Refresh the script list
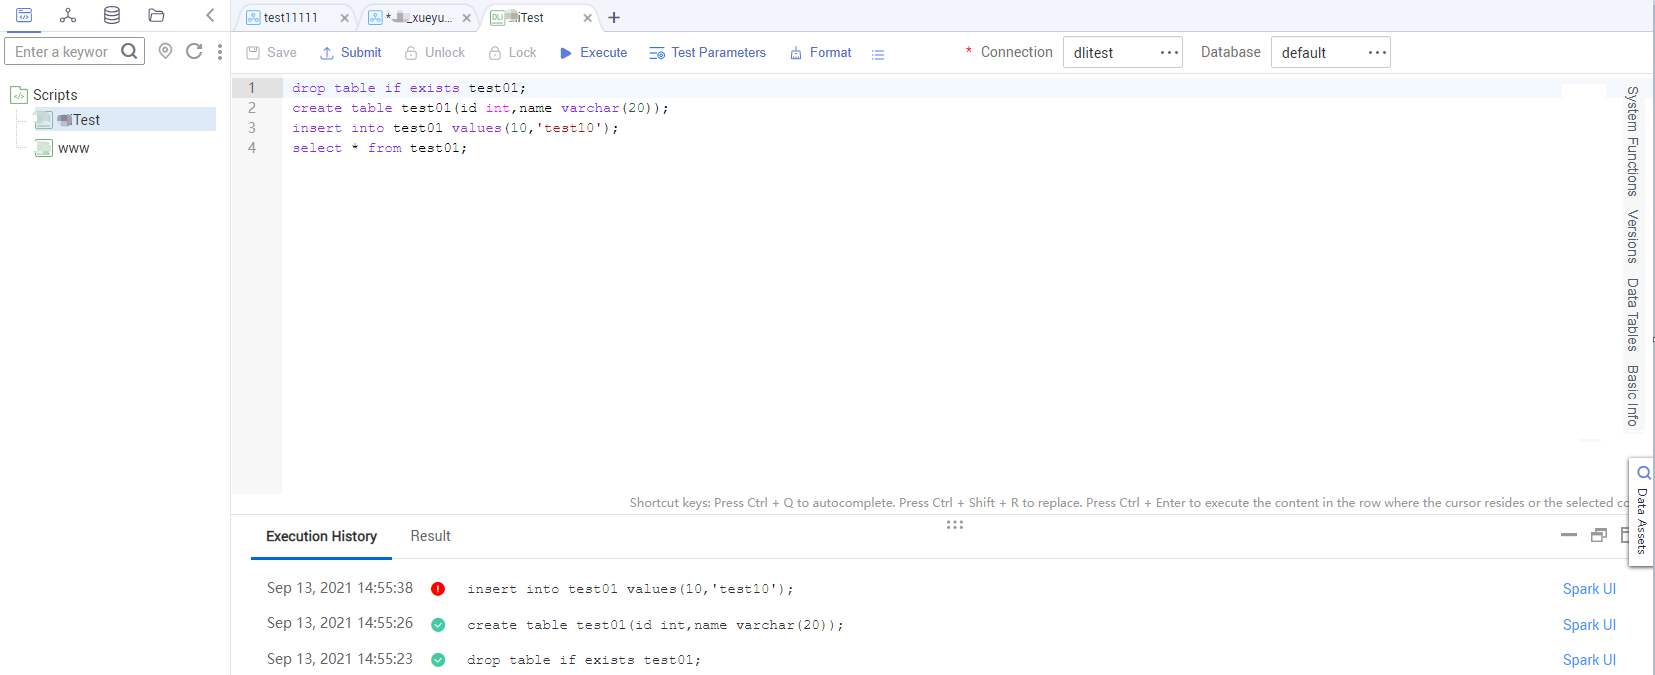1655x675 pixels. click(x=194, y=51)
